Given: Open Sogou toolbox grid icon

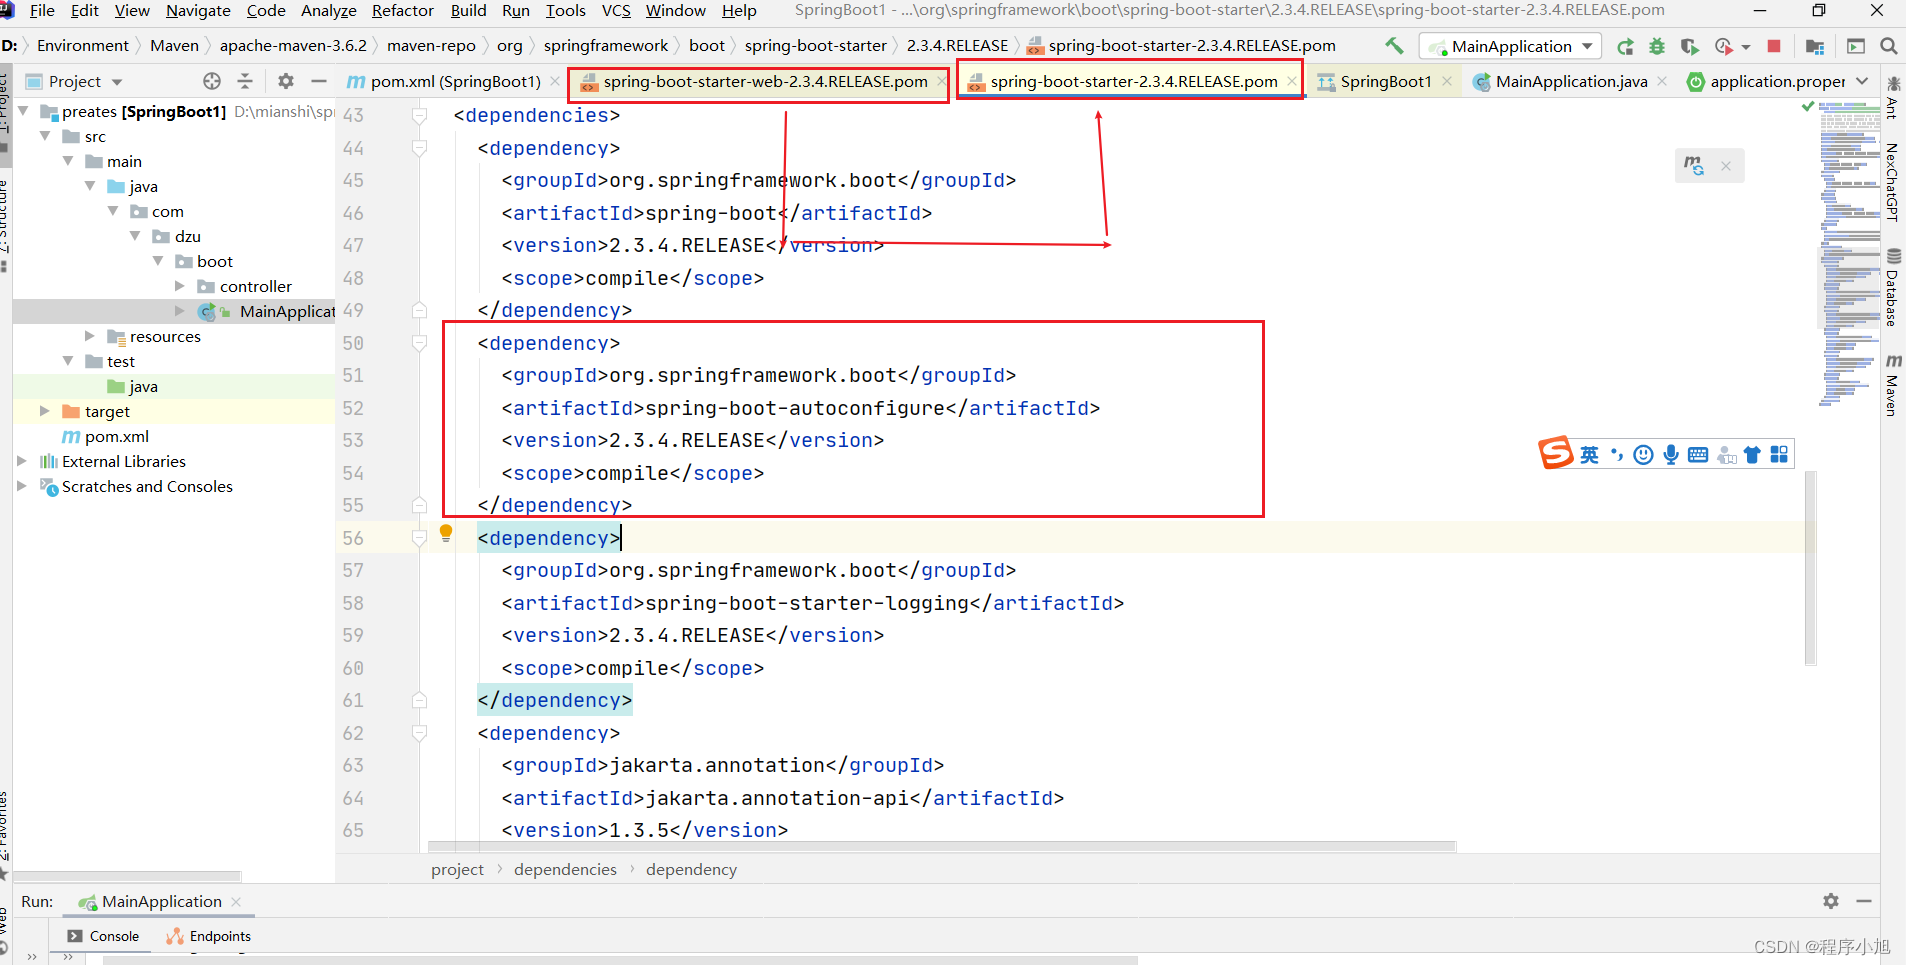Looking at the screenshot, I should pyautogui.click(x=1779, y=455).
